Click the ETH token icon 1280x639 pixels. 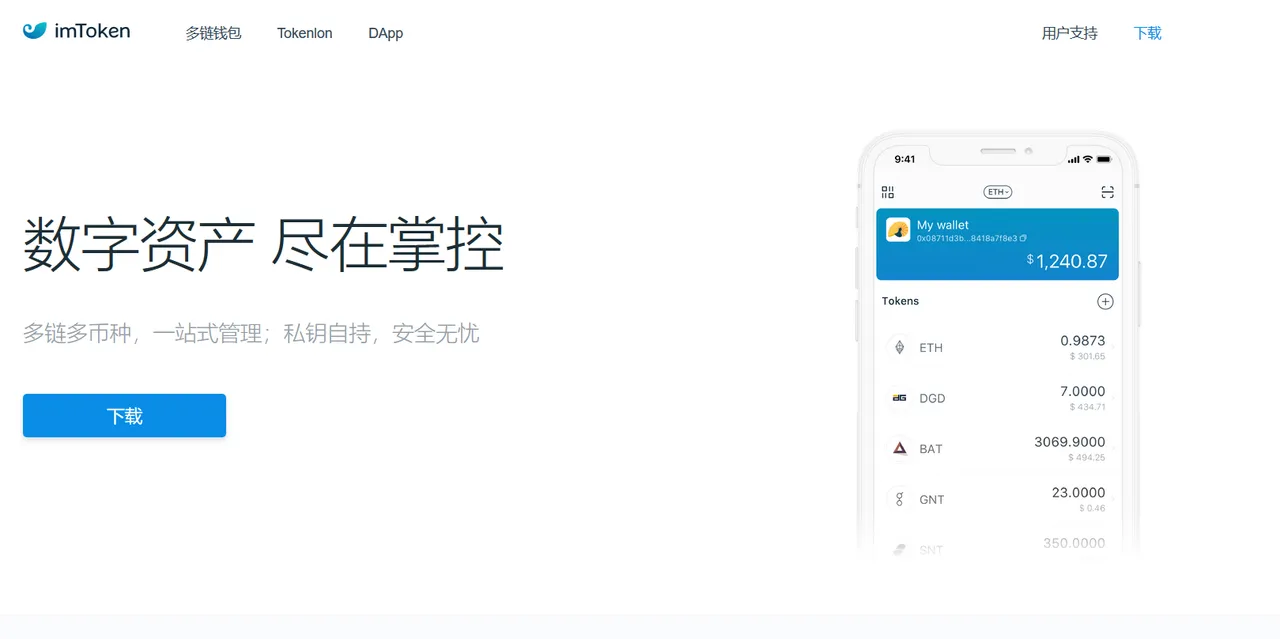tap(899, 347)
